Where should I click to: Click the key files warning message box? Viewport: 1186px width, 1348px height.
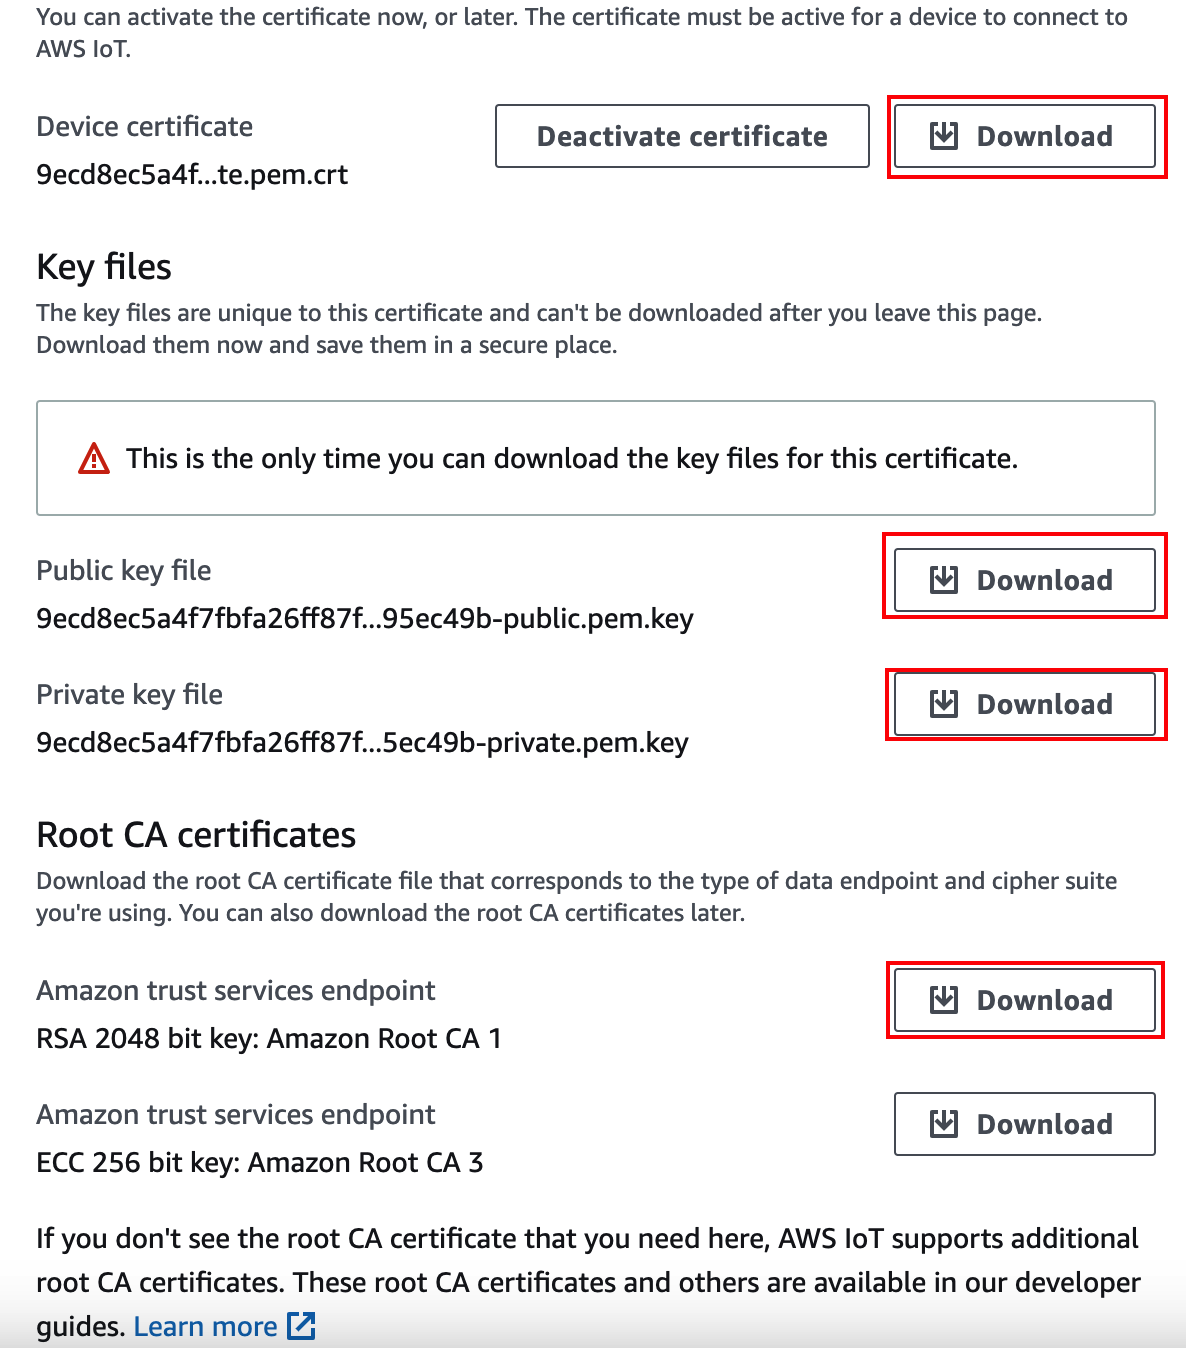[x=595, y=458]
